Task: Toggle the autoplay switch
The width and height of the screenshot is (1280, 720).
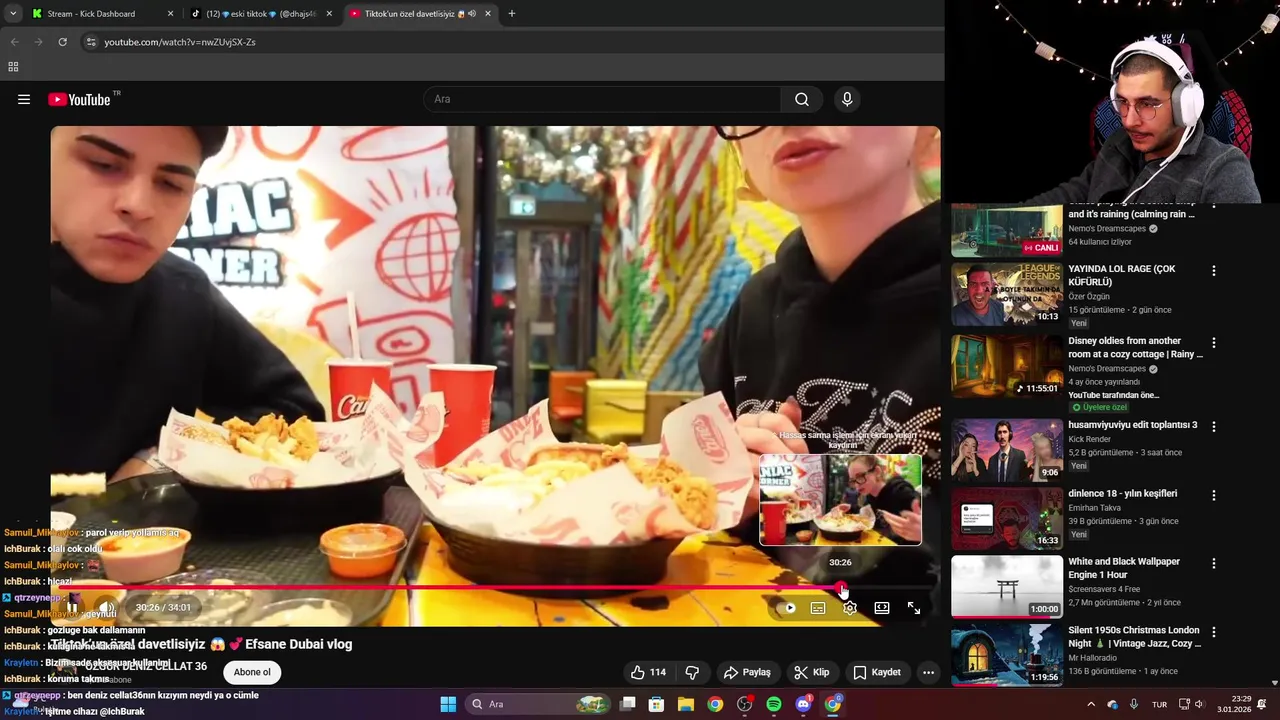Action: pos(788,607)
